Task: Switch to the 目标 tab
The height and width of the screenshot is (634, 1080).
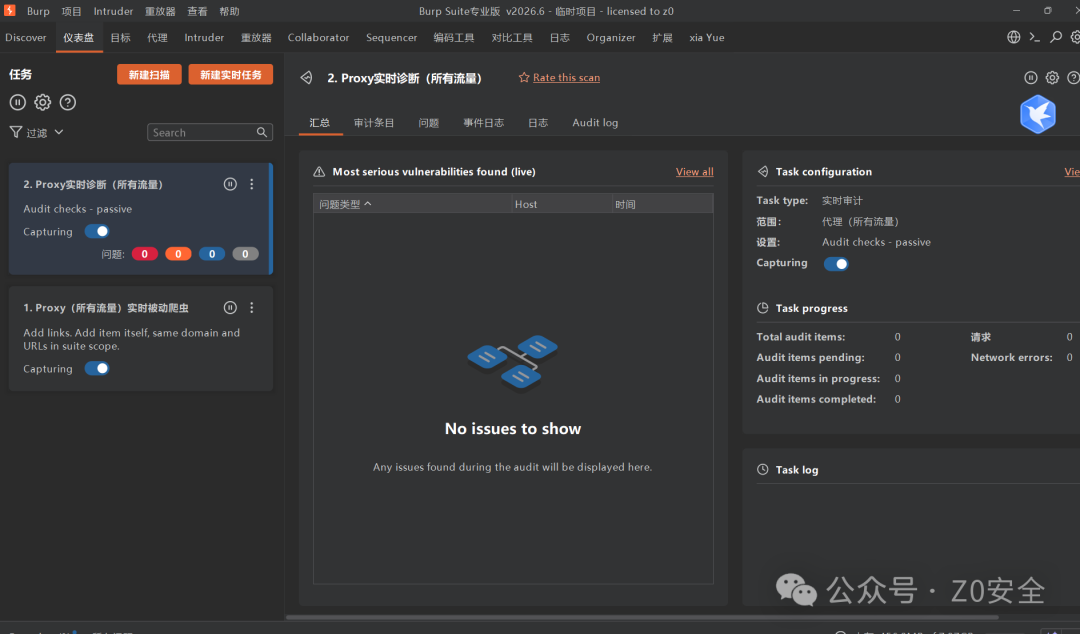Action: point(121,37)
